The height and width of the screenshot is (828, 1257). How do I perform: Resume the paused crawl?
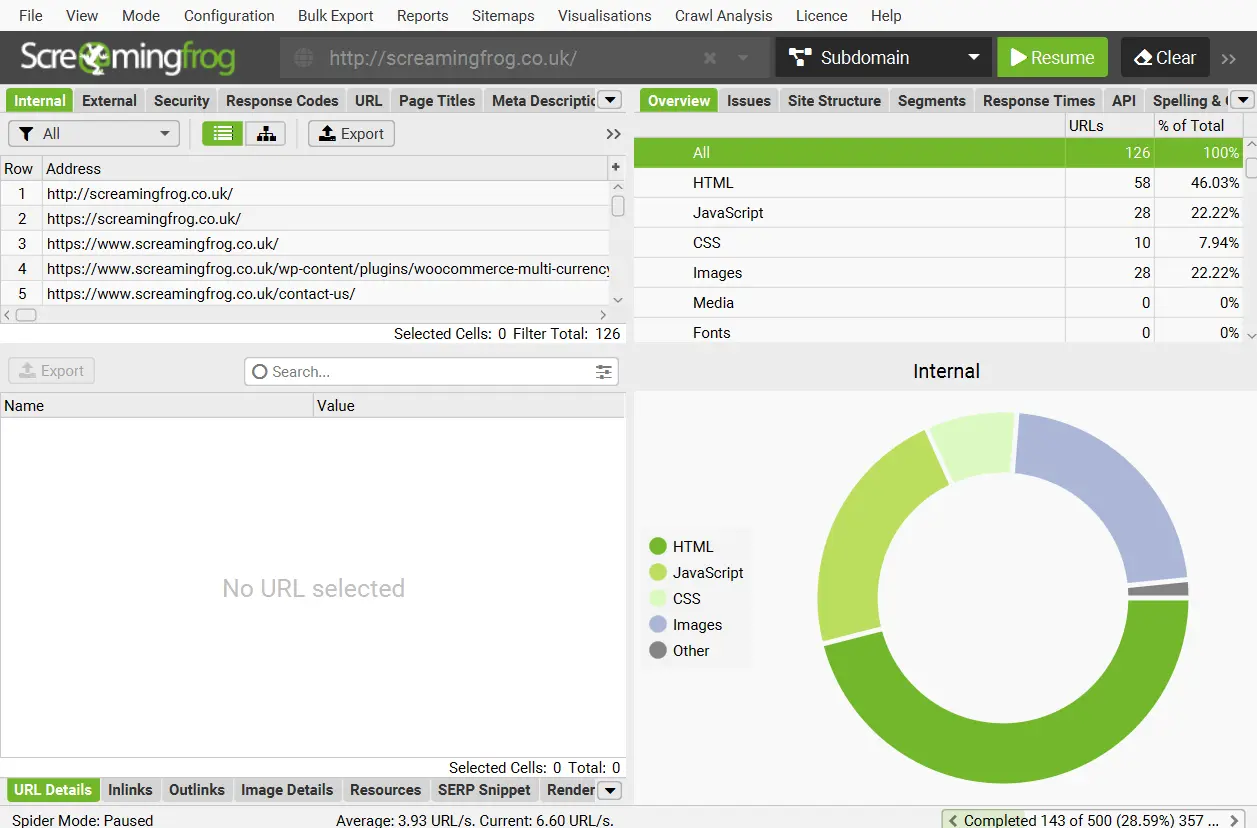tap(1052, 58)
